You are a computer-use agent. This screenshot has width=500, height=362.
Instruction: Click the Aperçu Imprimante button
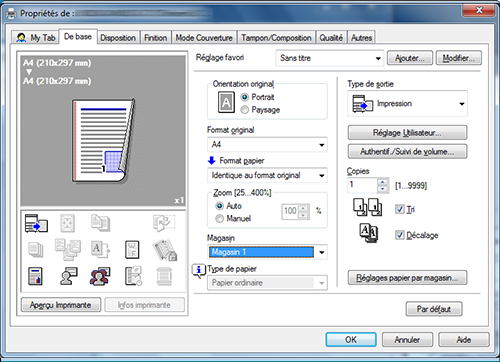pos(61,305)
